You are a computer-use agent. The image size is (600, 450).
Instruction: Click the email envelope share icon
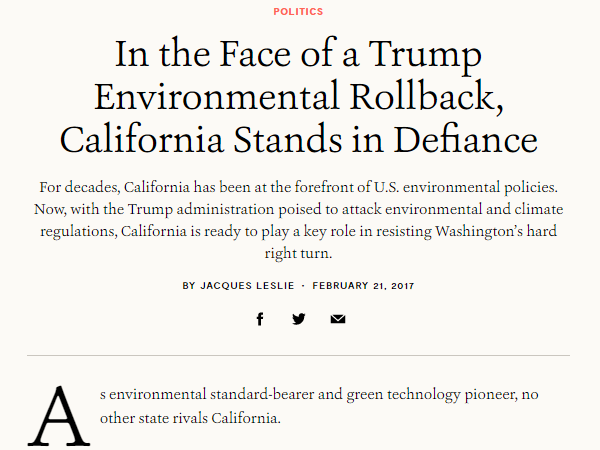[x=338, y=319]
